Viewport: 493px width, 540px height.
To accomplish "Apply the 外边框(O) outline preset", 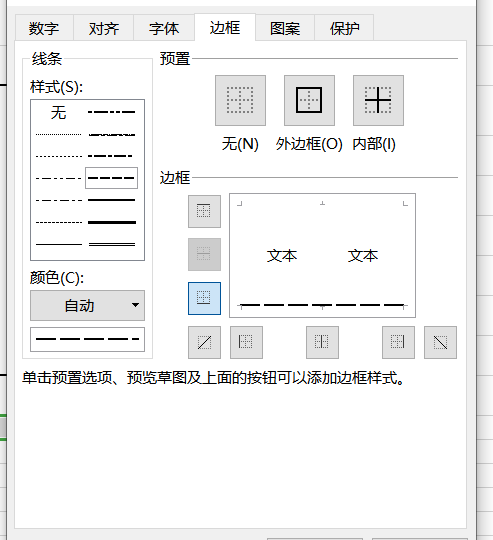I will pos(309,101).
